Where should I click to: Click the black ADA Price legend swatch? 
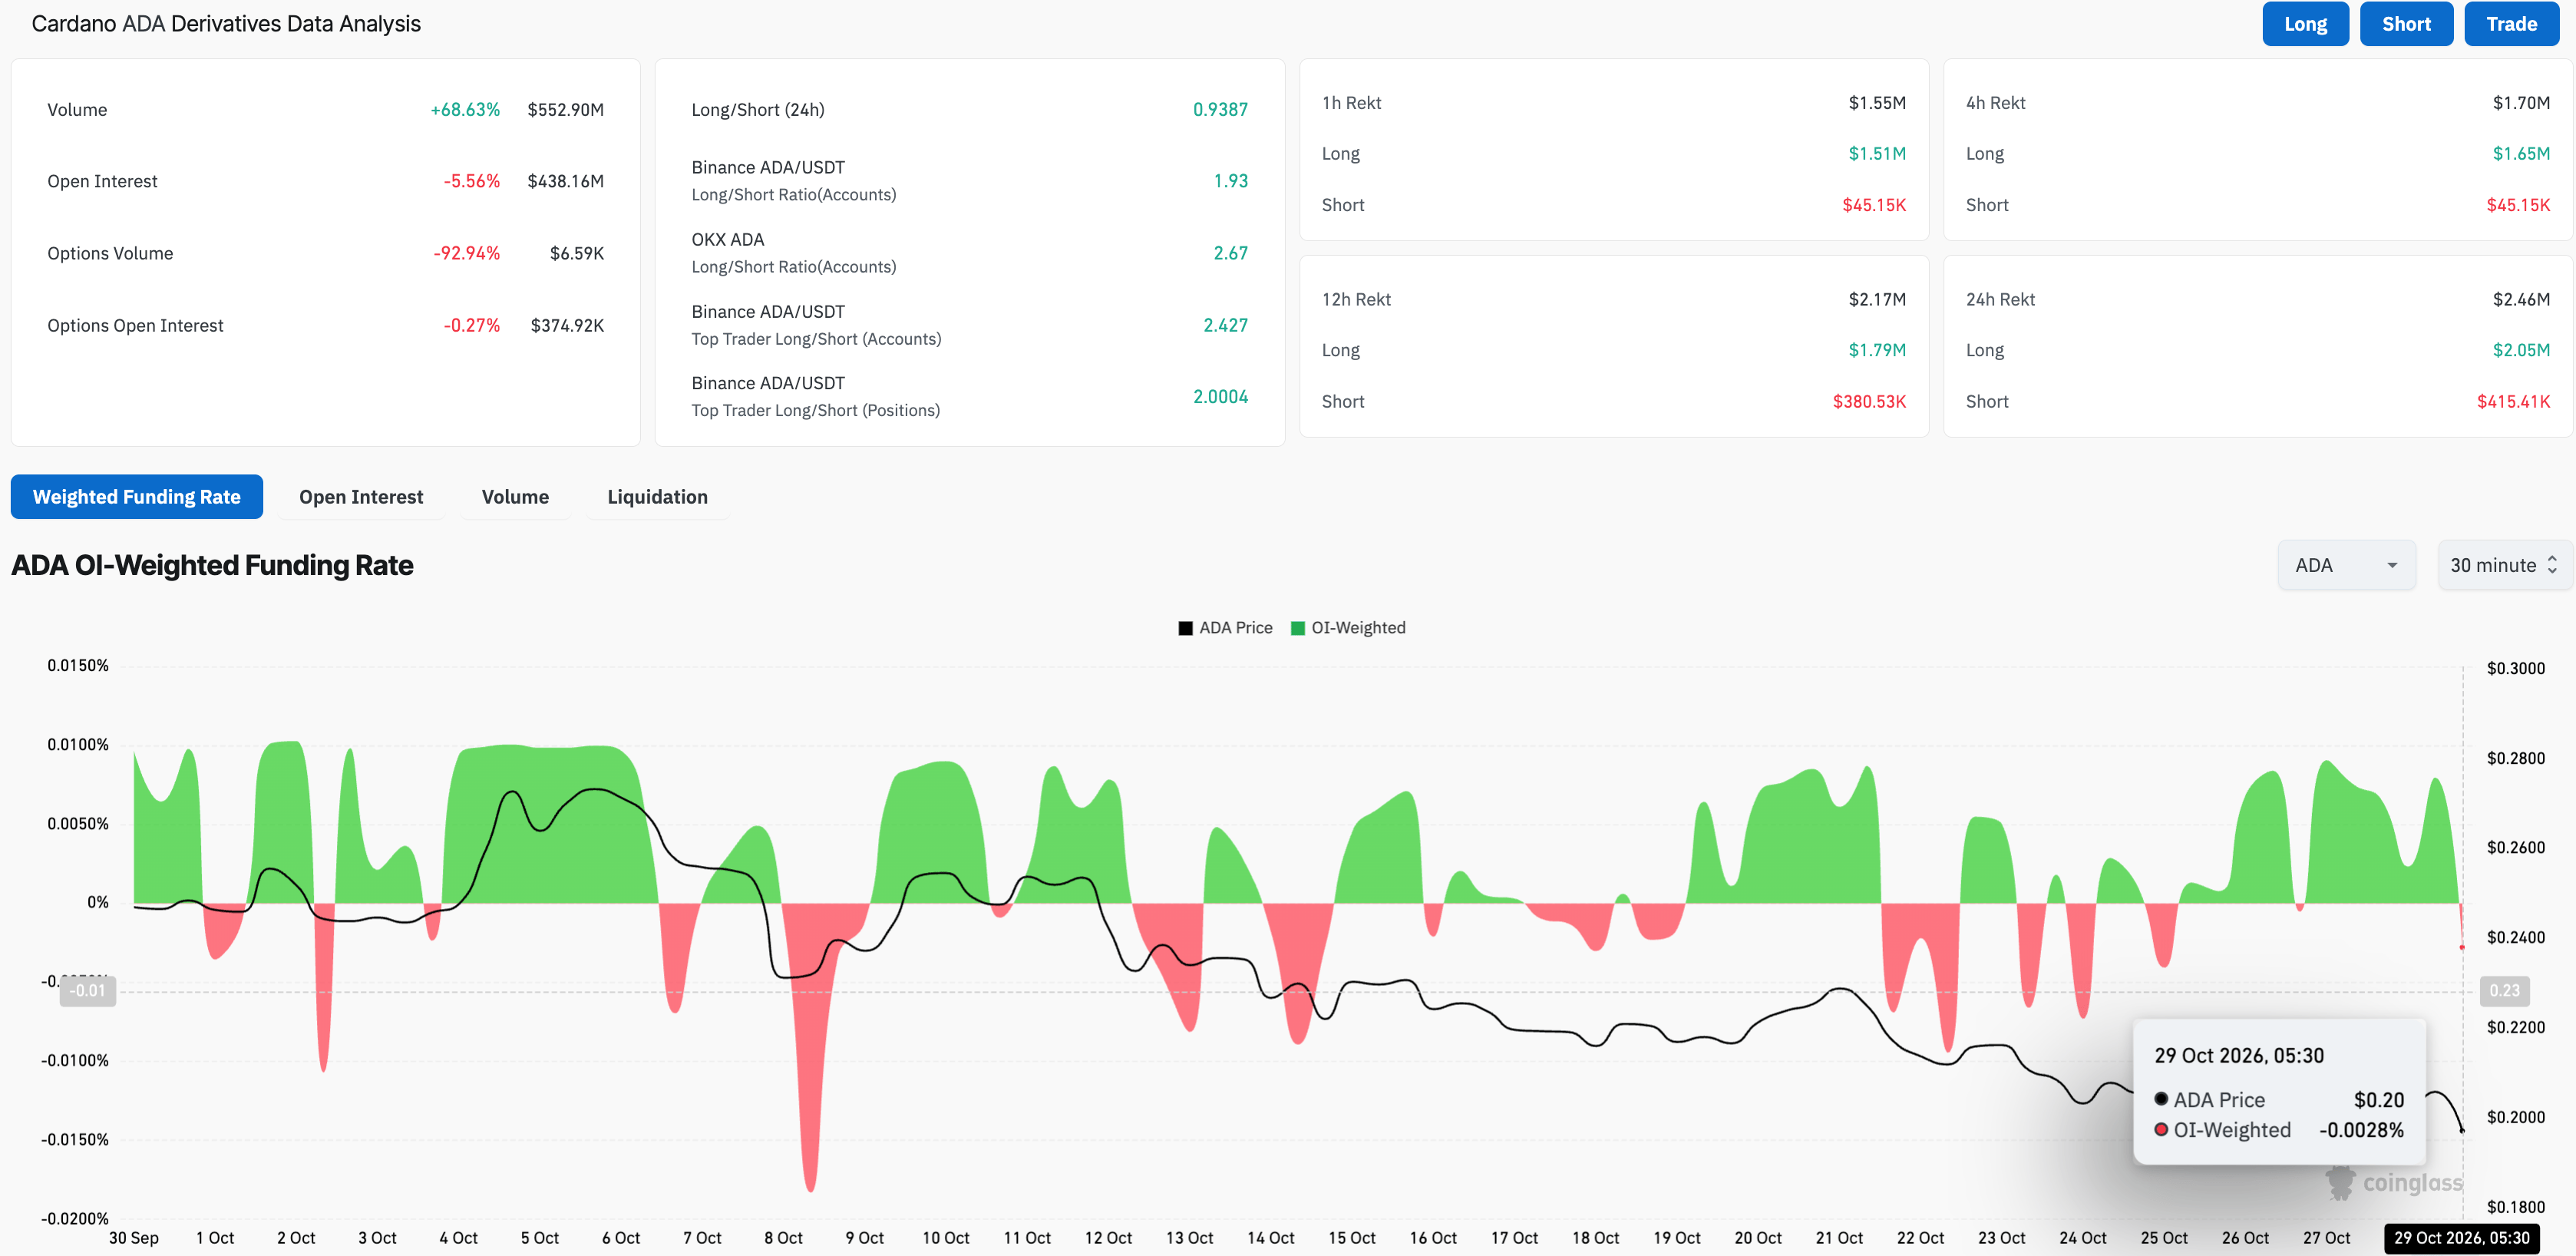coord(1185,628)
